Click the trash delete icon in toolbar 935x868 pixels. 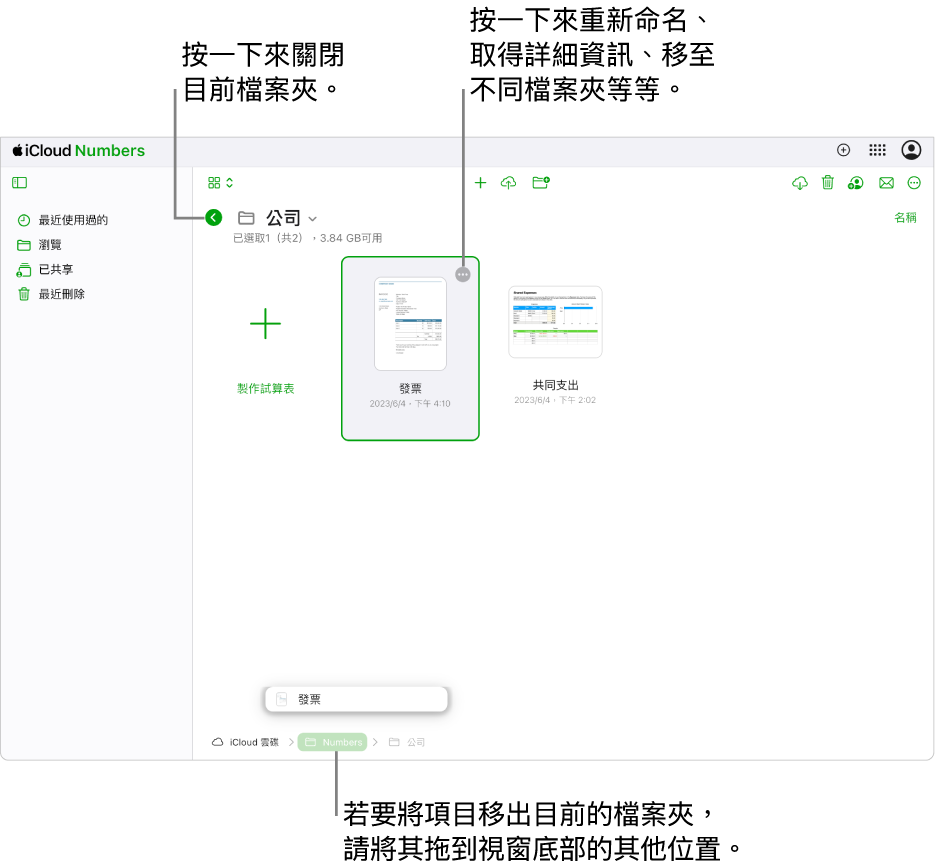[828, 182]
